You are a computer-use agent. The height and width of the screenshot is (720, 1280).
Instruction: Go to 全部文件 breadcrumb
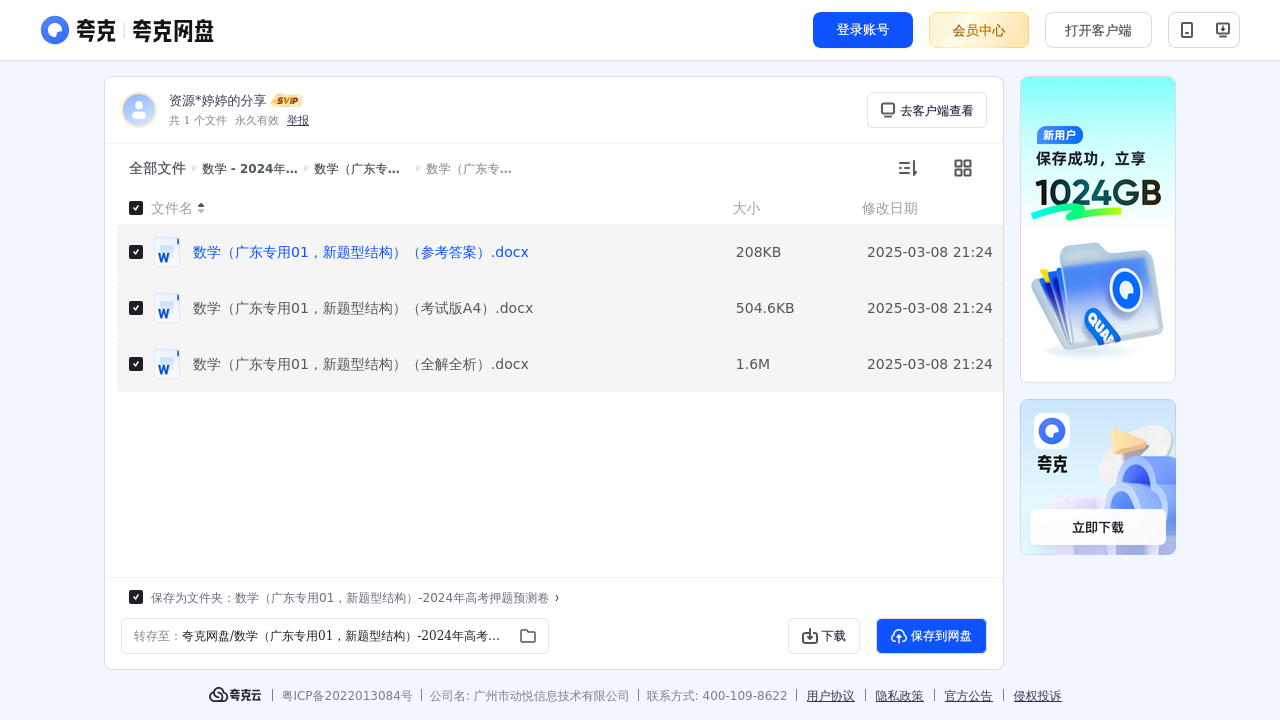point(157,168)
